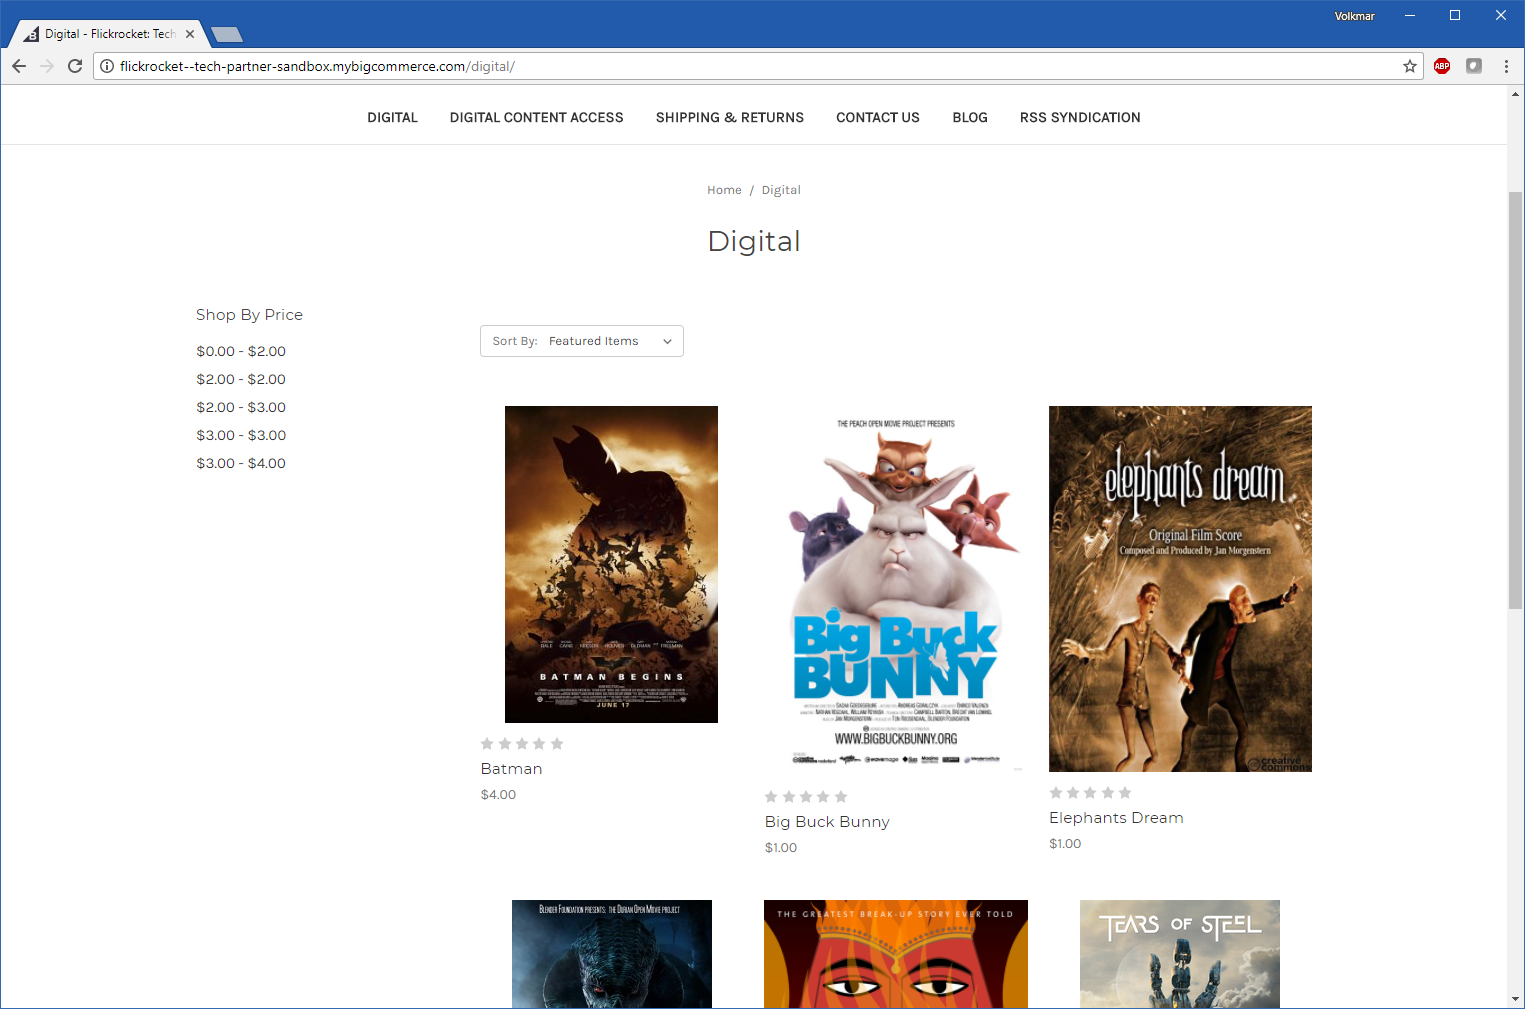Click the browser back arrow
The image size is (1525, 1009).
point(19,66)
